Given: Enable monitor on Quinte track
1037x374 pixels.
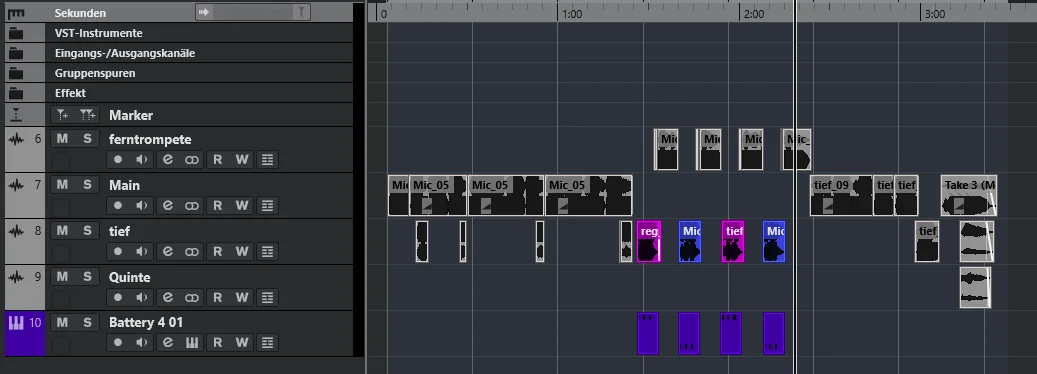Looking at the screenshot, I should (x=142, y=297).
